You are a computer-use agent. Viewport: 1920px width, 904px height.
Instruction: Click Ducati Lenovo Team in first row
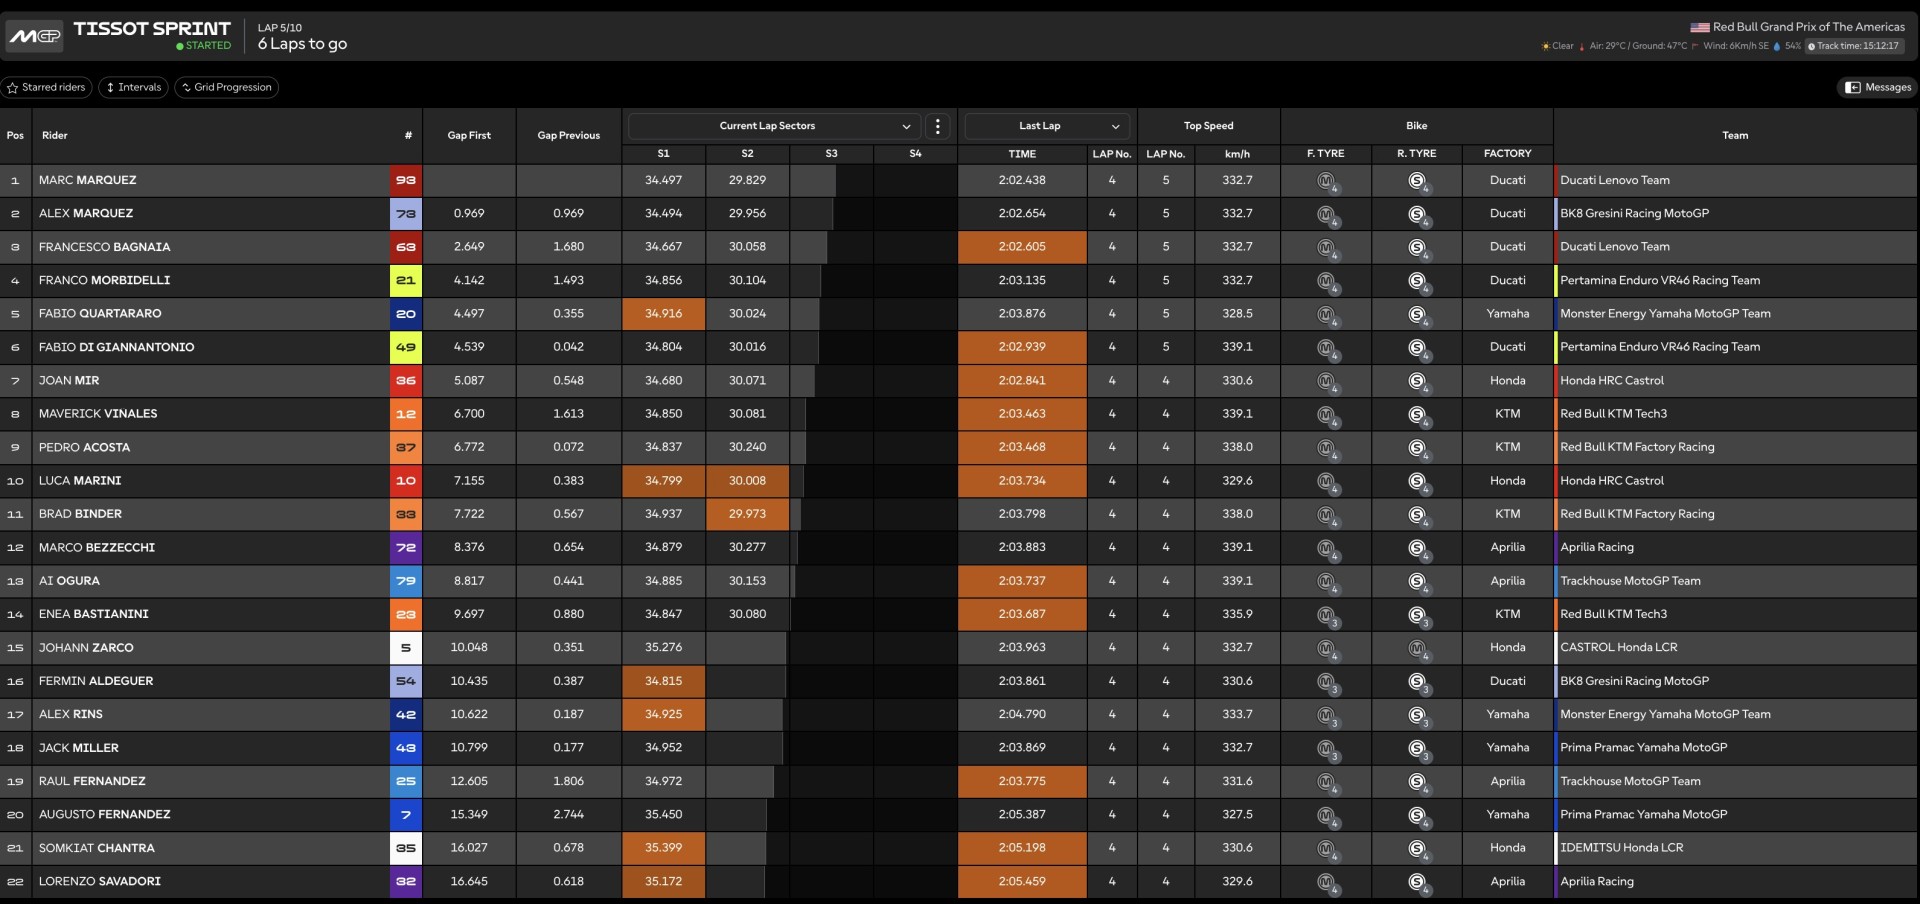point(1615,180)
